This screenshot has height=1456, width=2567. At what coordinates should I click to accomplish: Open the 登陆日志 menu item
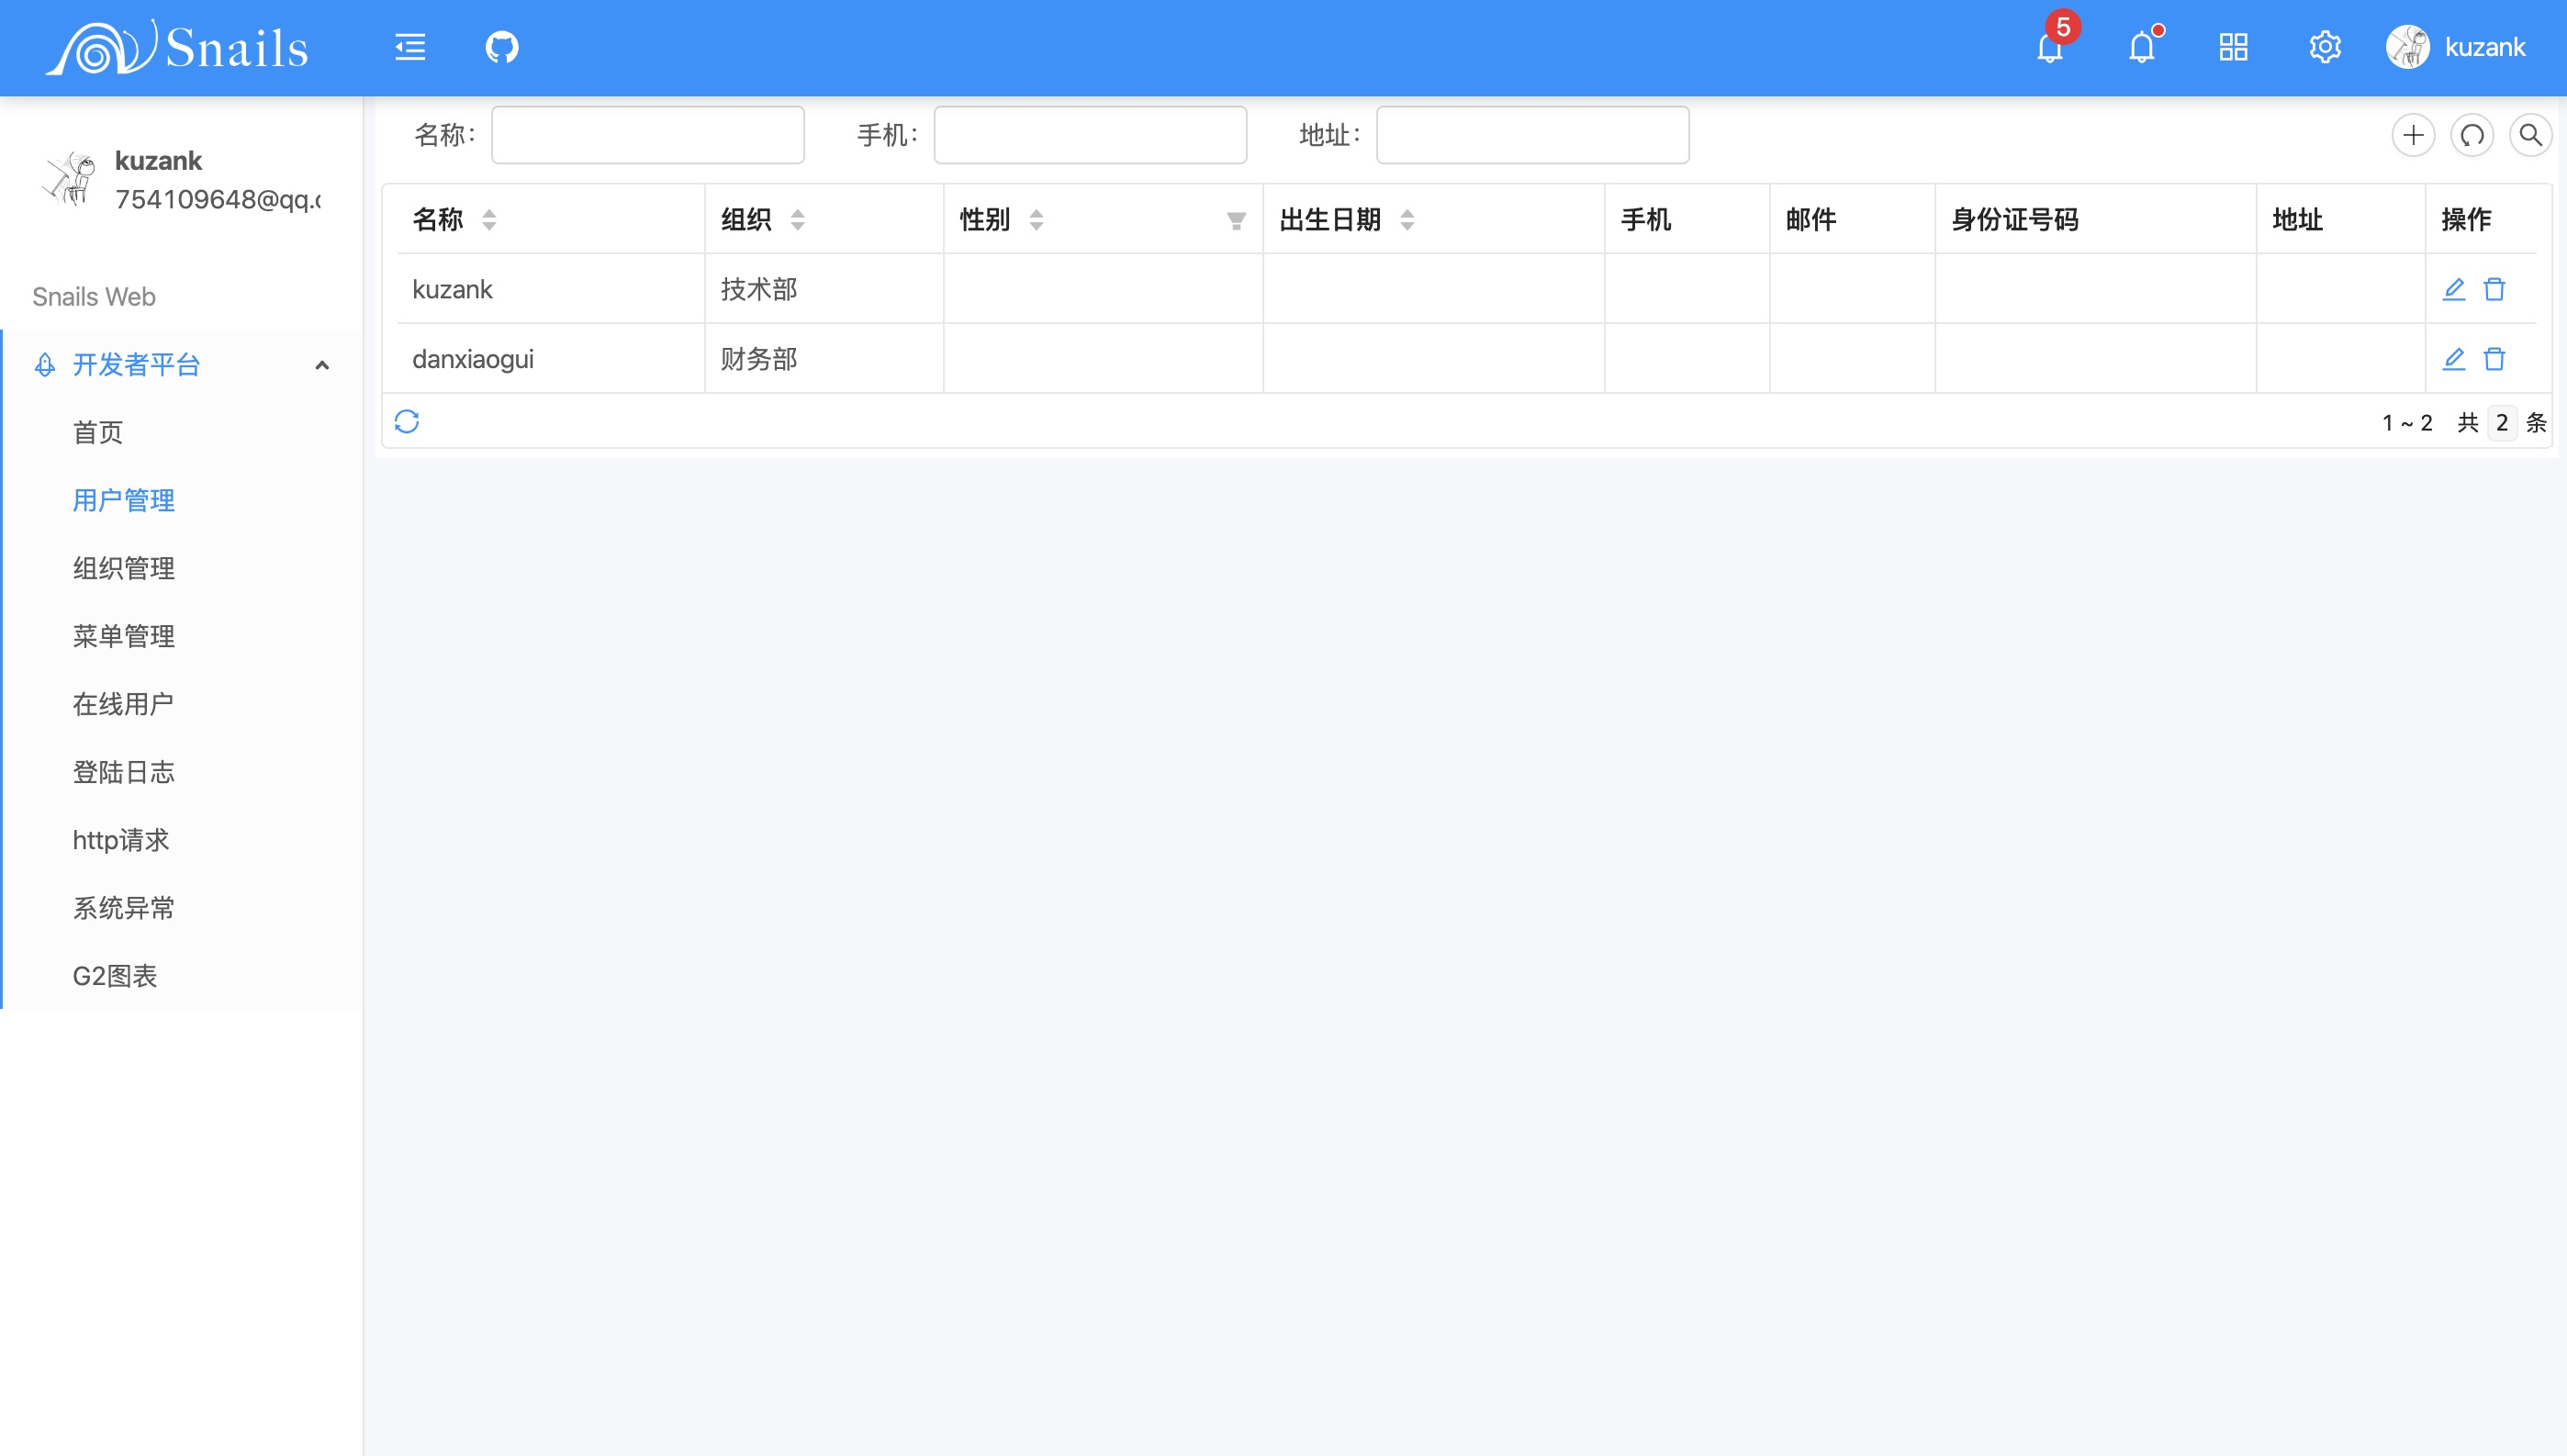[124, 772]
